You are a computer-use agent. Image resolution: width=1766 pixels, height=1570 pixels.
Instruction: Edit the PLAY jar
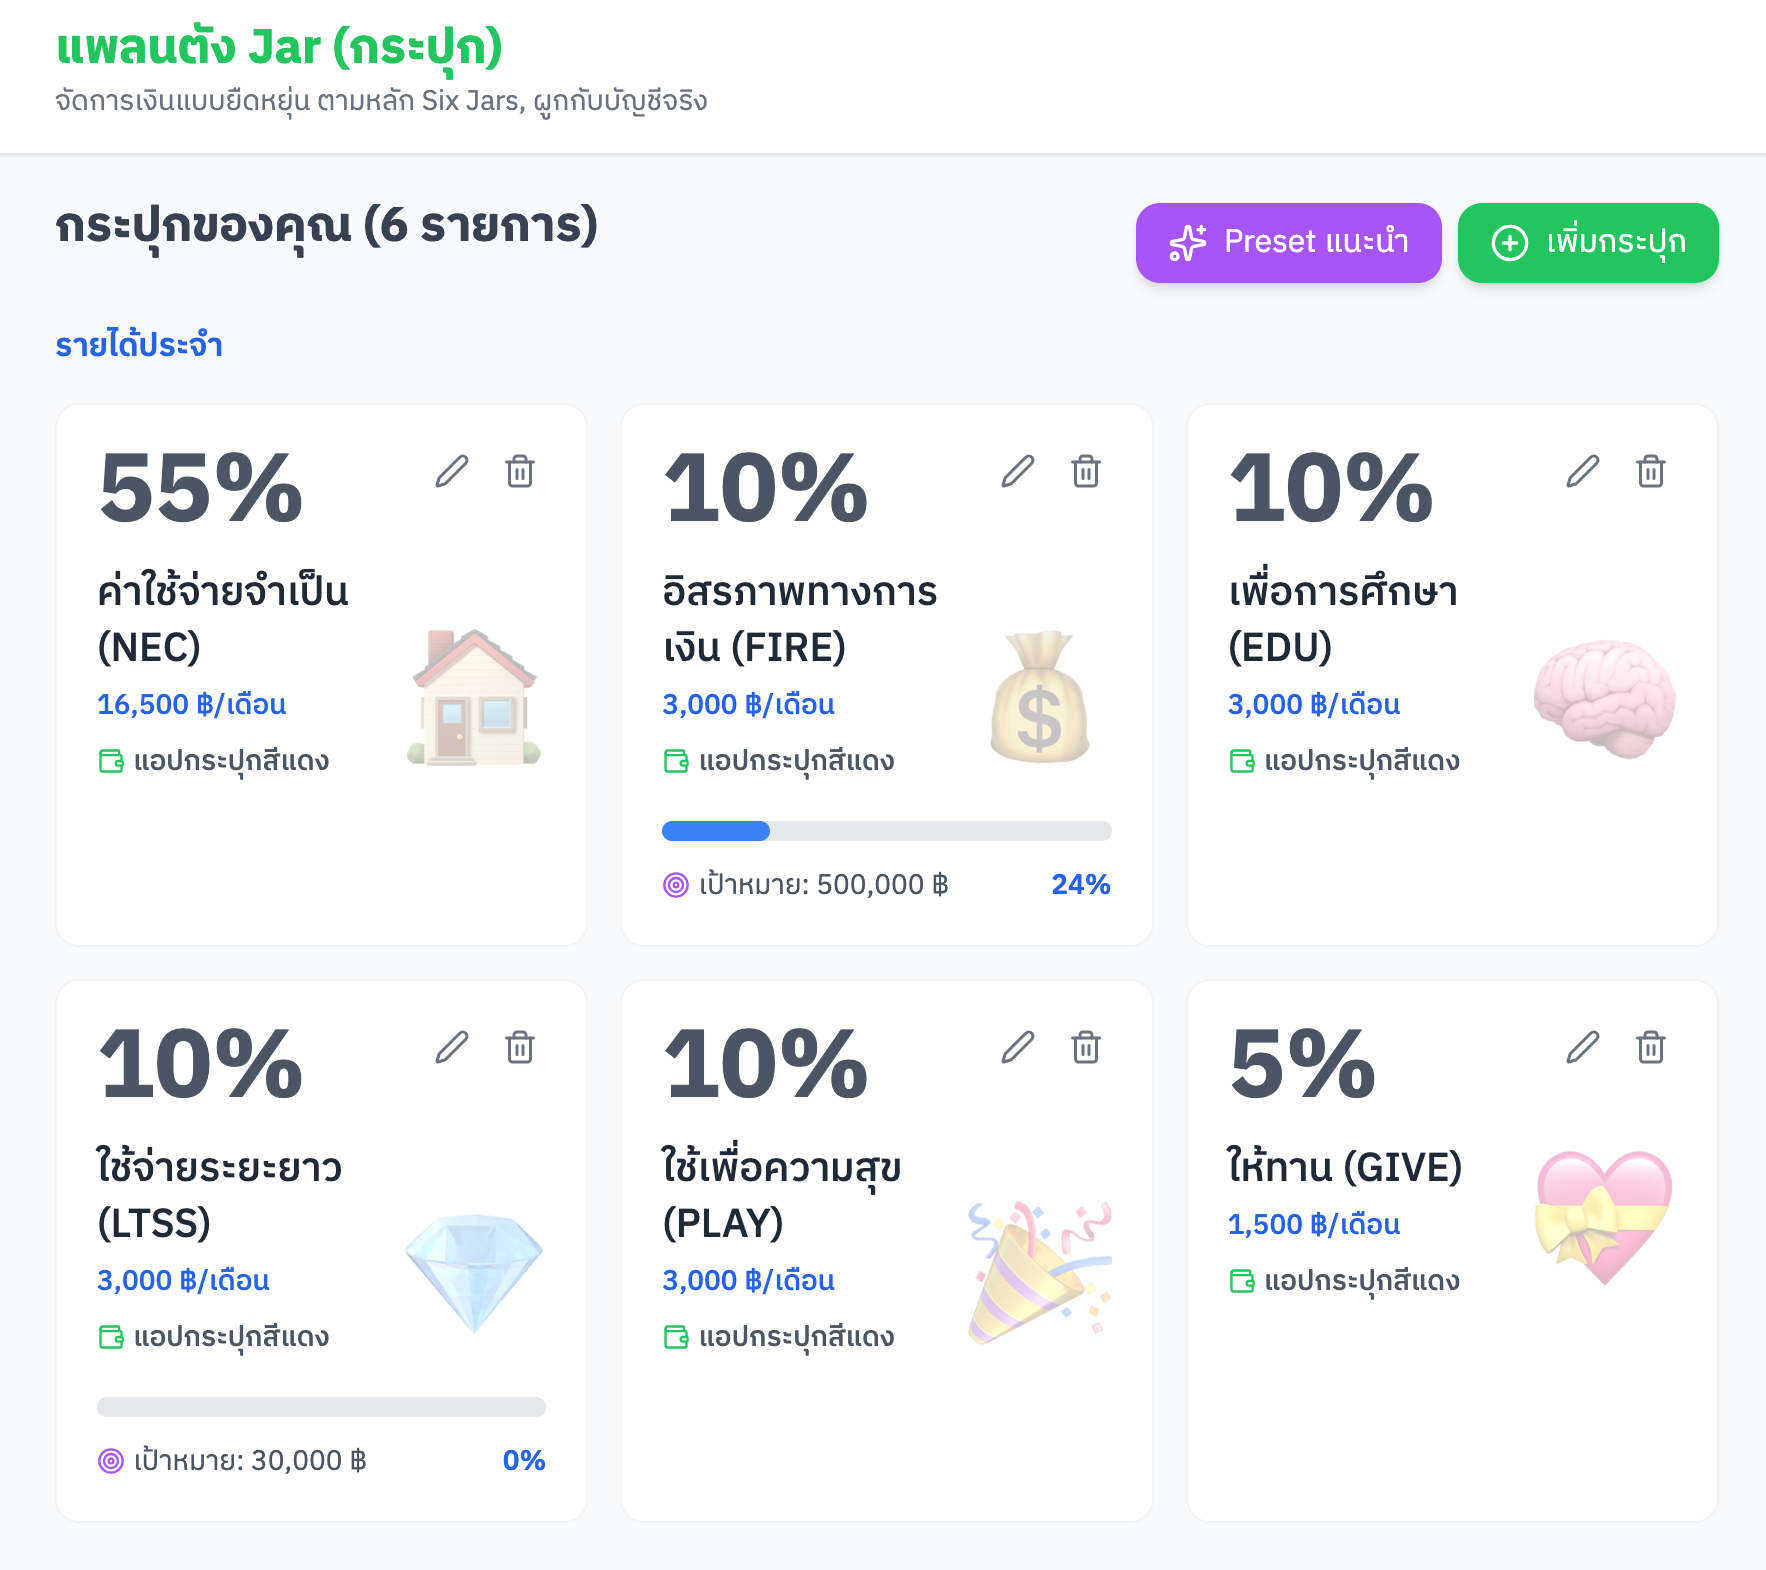[x=1018, y=1049]
